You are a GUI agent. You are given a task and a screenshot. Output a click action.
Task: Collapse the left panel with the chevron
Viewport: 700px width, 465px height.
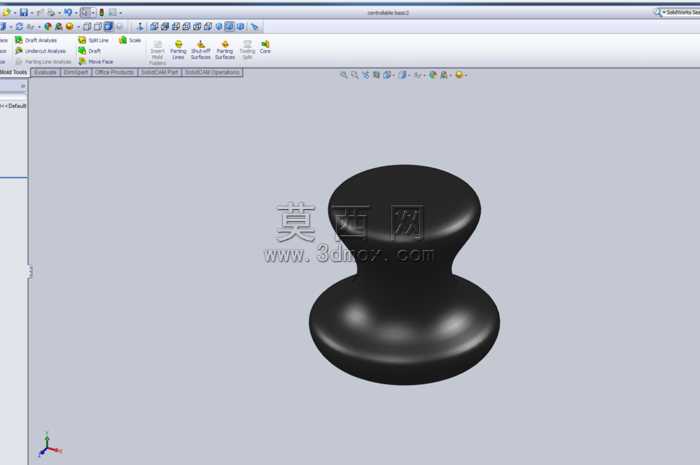[x=23, y=86]
